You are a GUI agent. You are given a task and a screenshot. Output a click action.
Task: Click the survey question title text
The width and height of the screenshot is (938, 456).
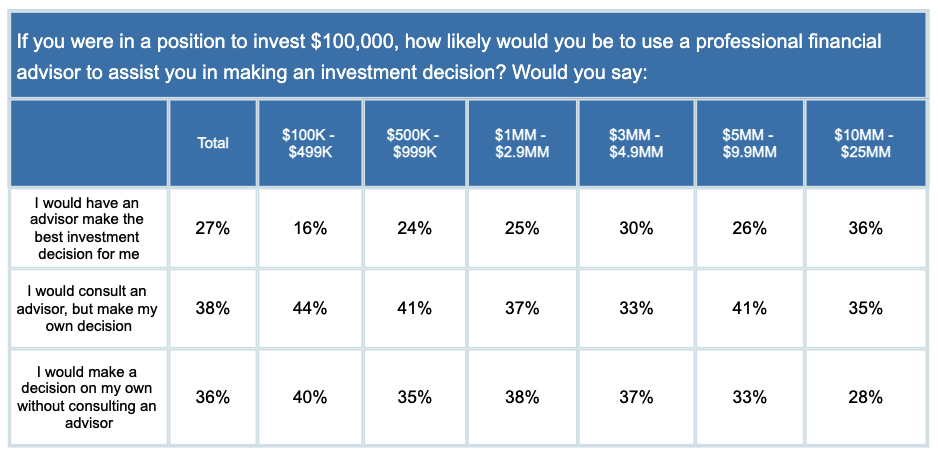coord(449,57)
